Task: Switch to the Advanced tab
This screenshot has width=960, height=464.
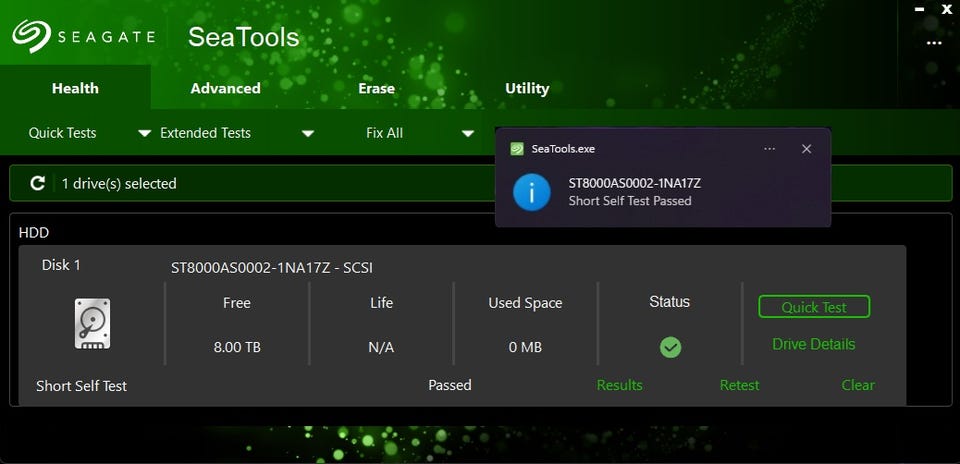Action: pos(225,88)
